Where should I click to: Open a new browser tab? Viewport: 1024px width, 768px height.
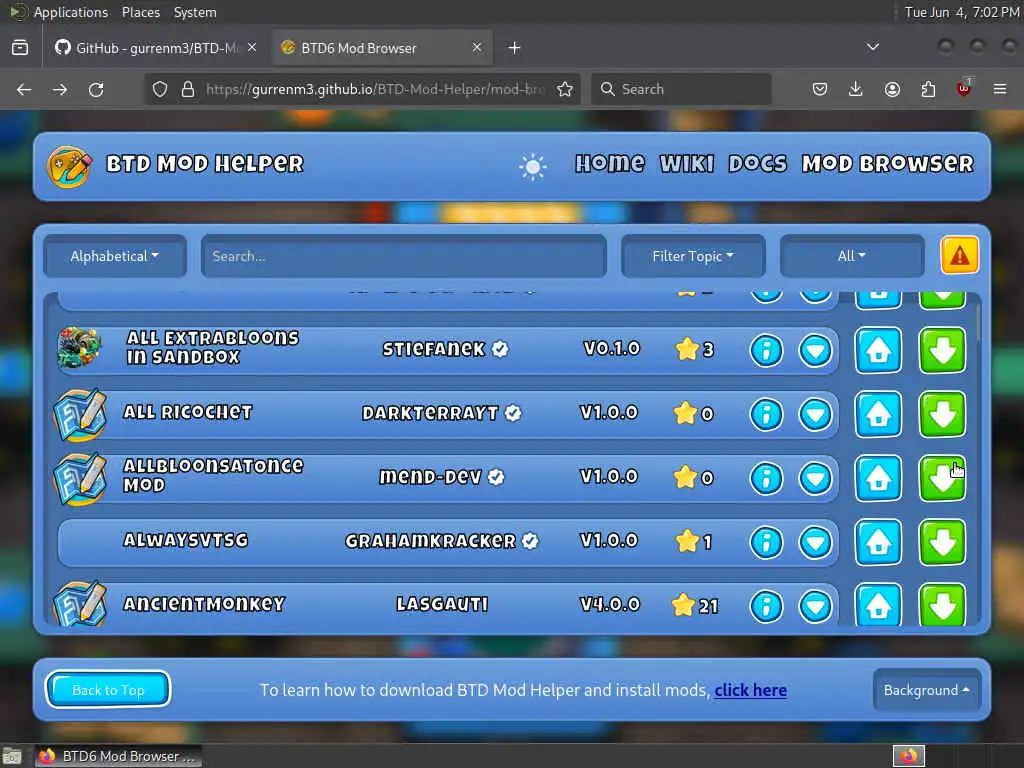(x=514, y=48)
